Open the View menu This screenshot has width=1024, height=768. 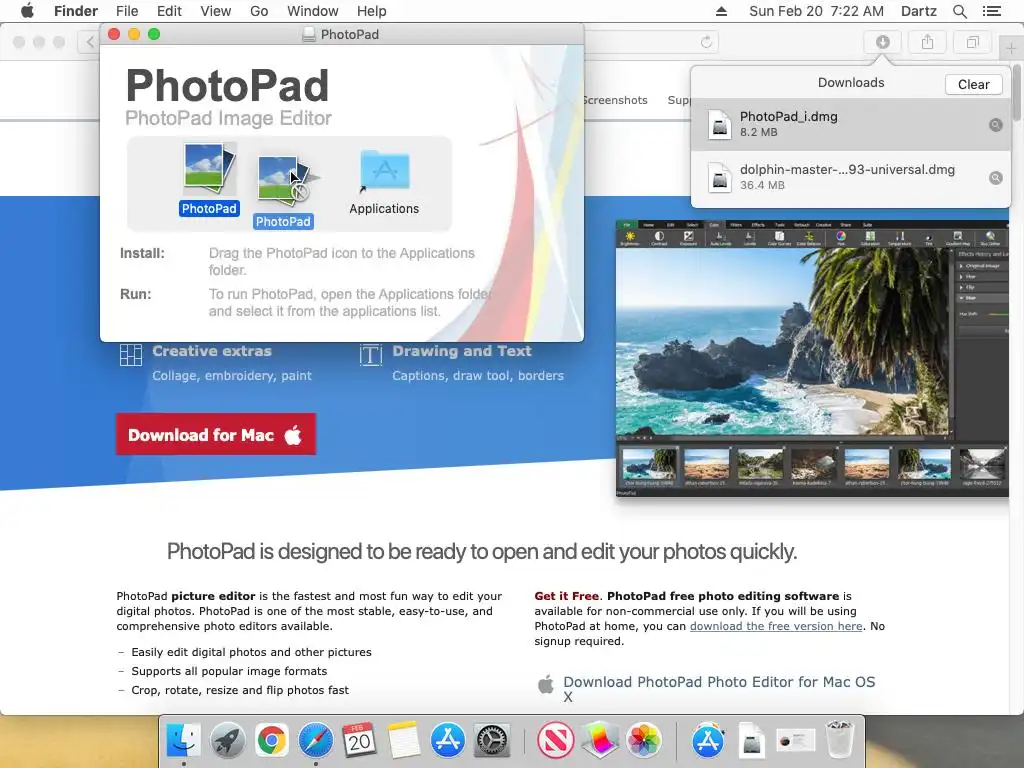(216, 11)
